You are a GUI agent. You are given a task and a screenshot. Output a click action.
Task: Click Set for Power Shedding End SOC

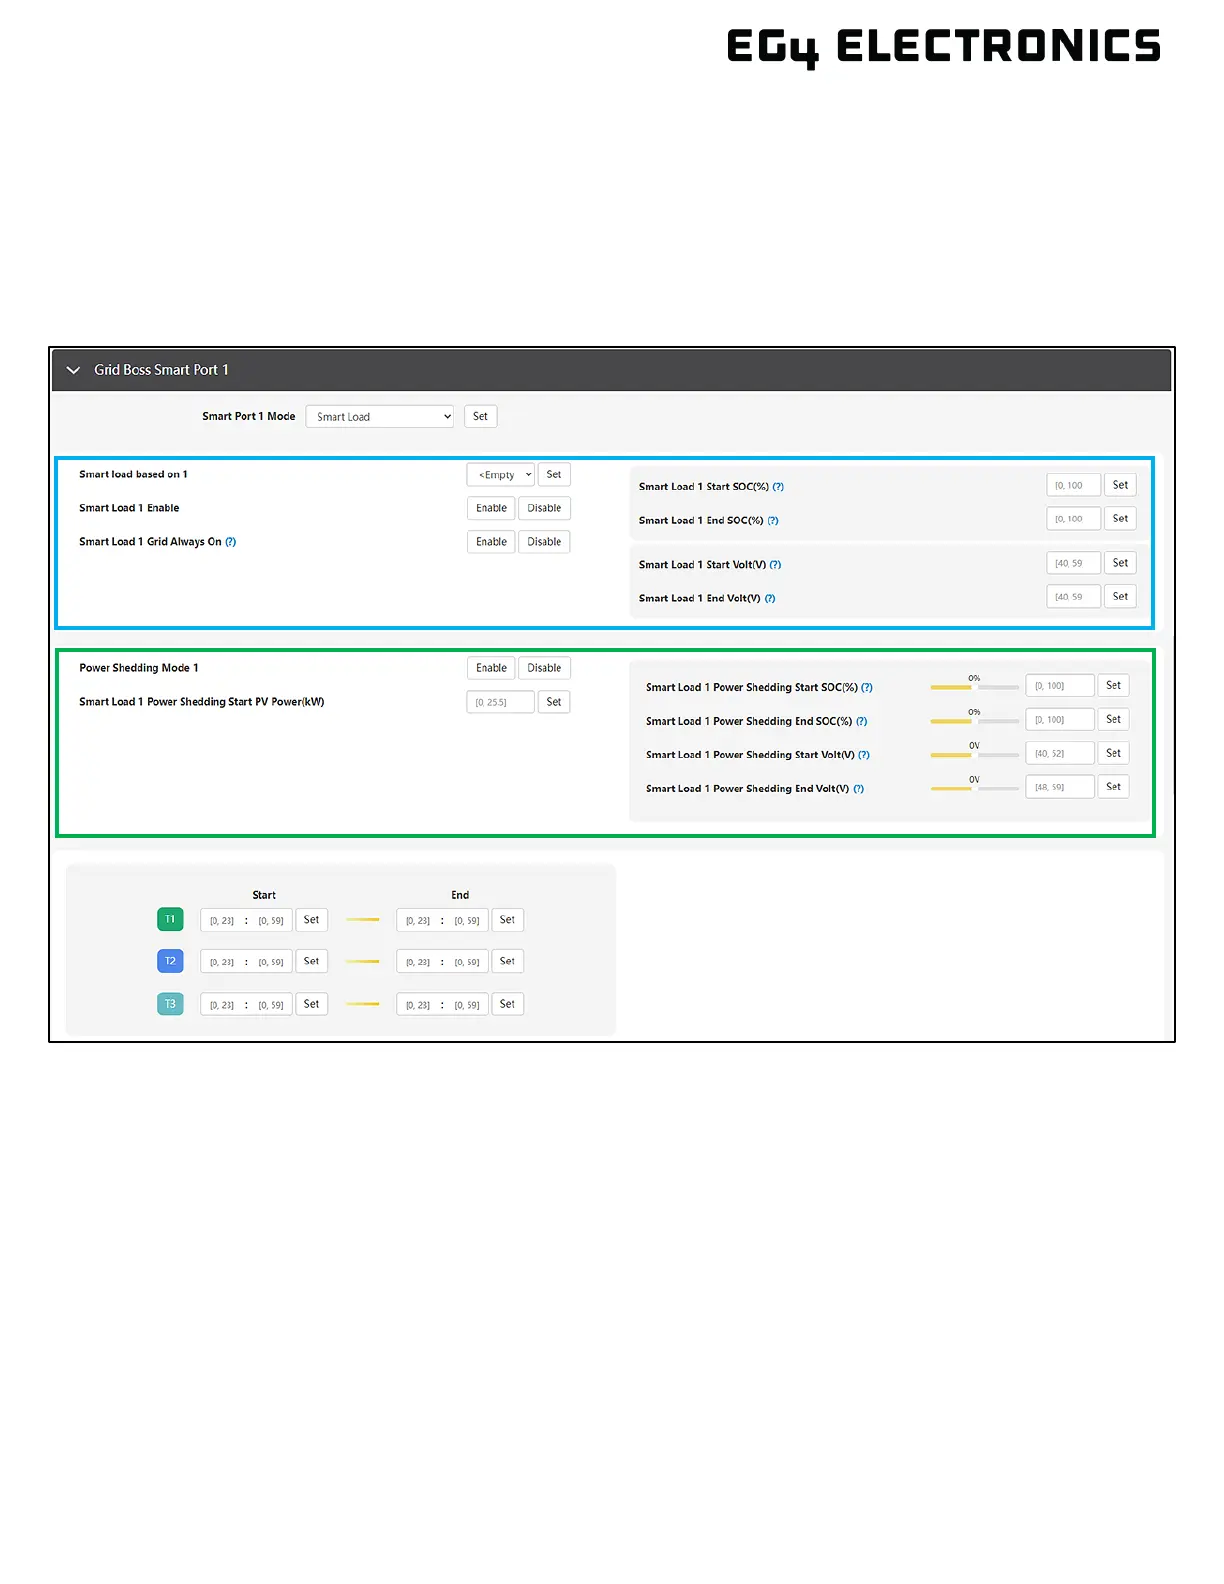point(1114,720)
